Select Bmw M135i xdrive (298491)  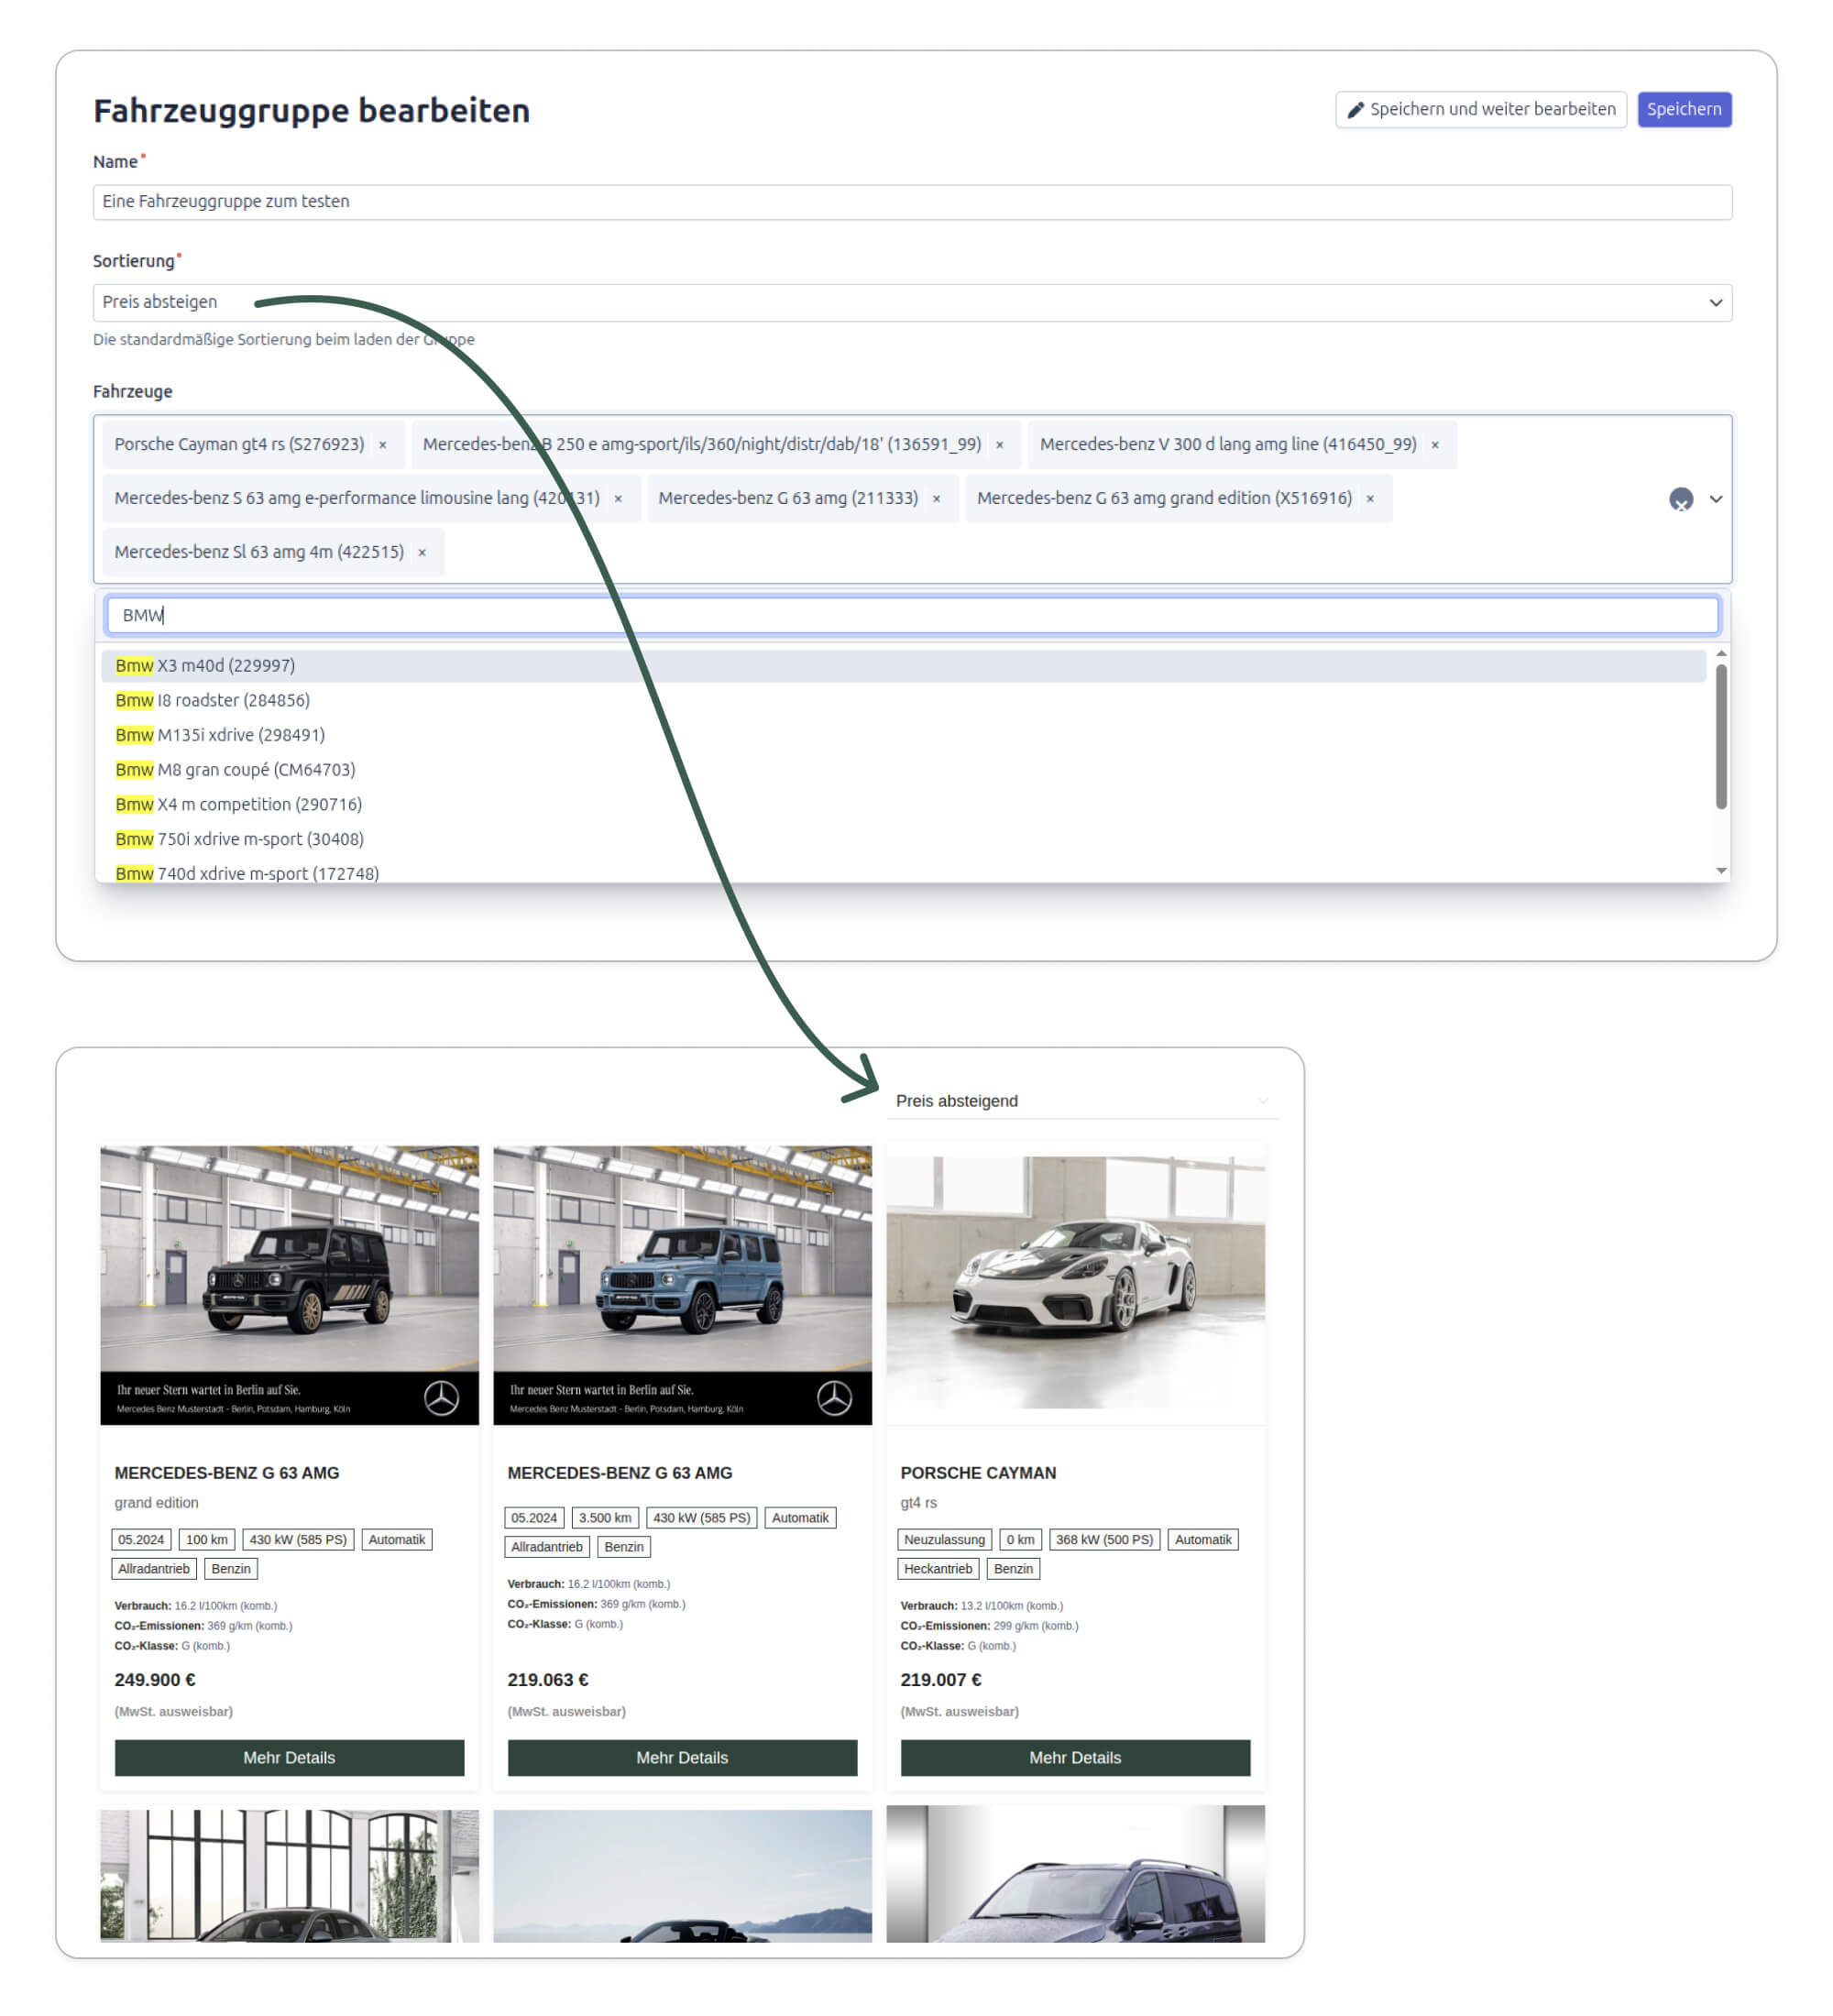click(903, 736)
